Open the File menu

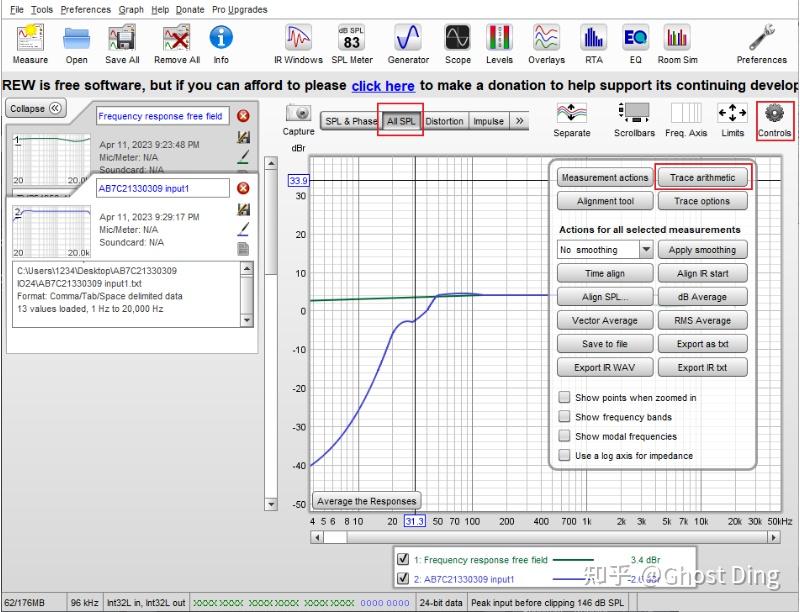(16, 10)
